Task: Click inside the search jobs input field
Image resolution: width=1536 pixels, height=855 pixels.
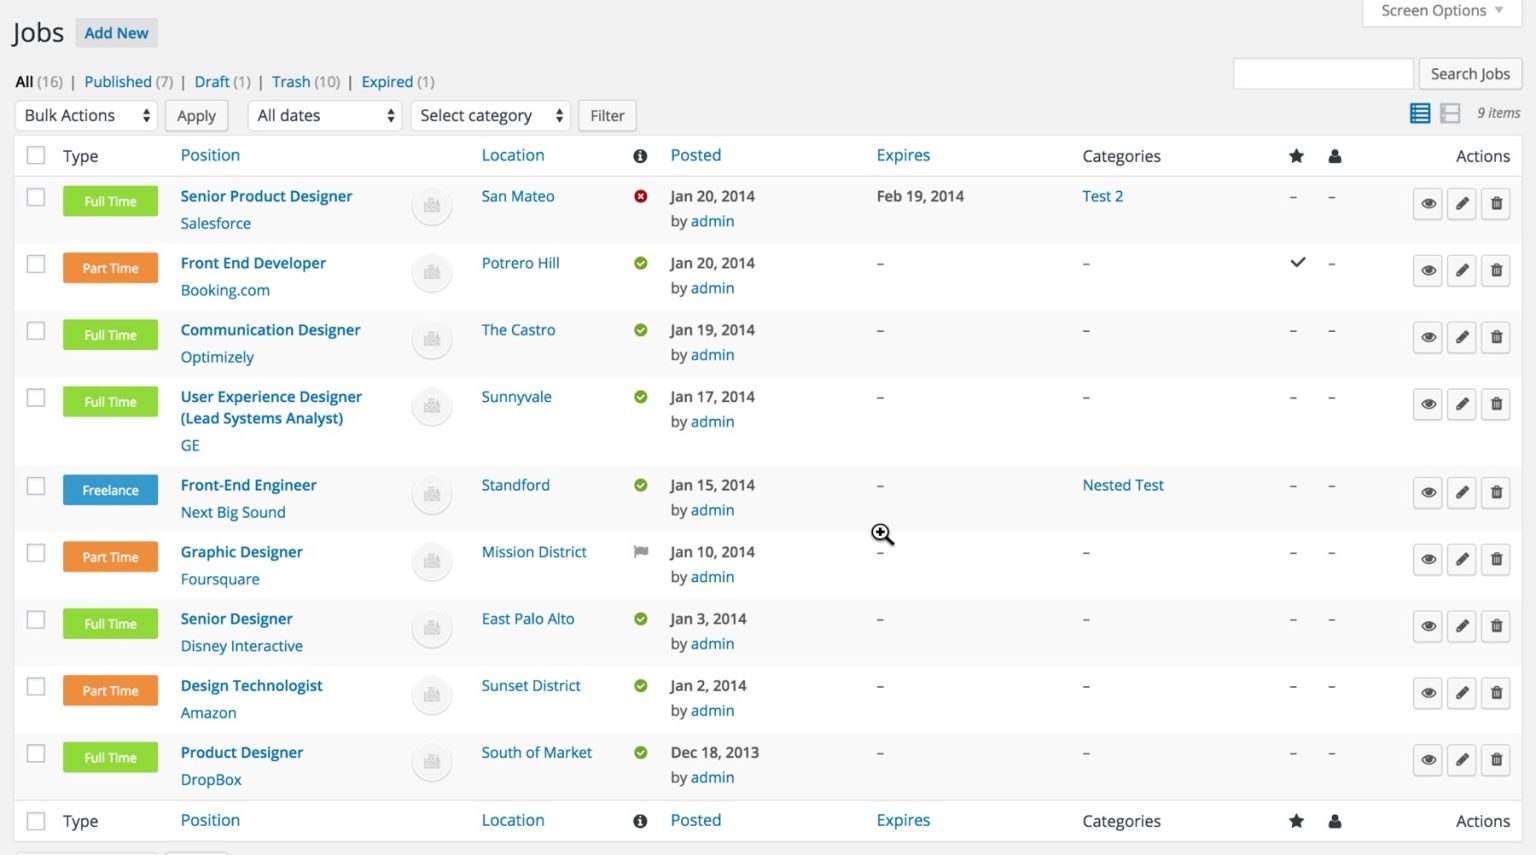Action: [x=1322, y=73]
